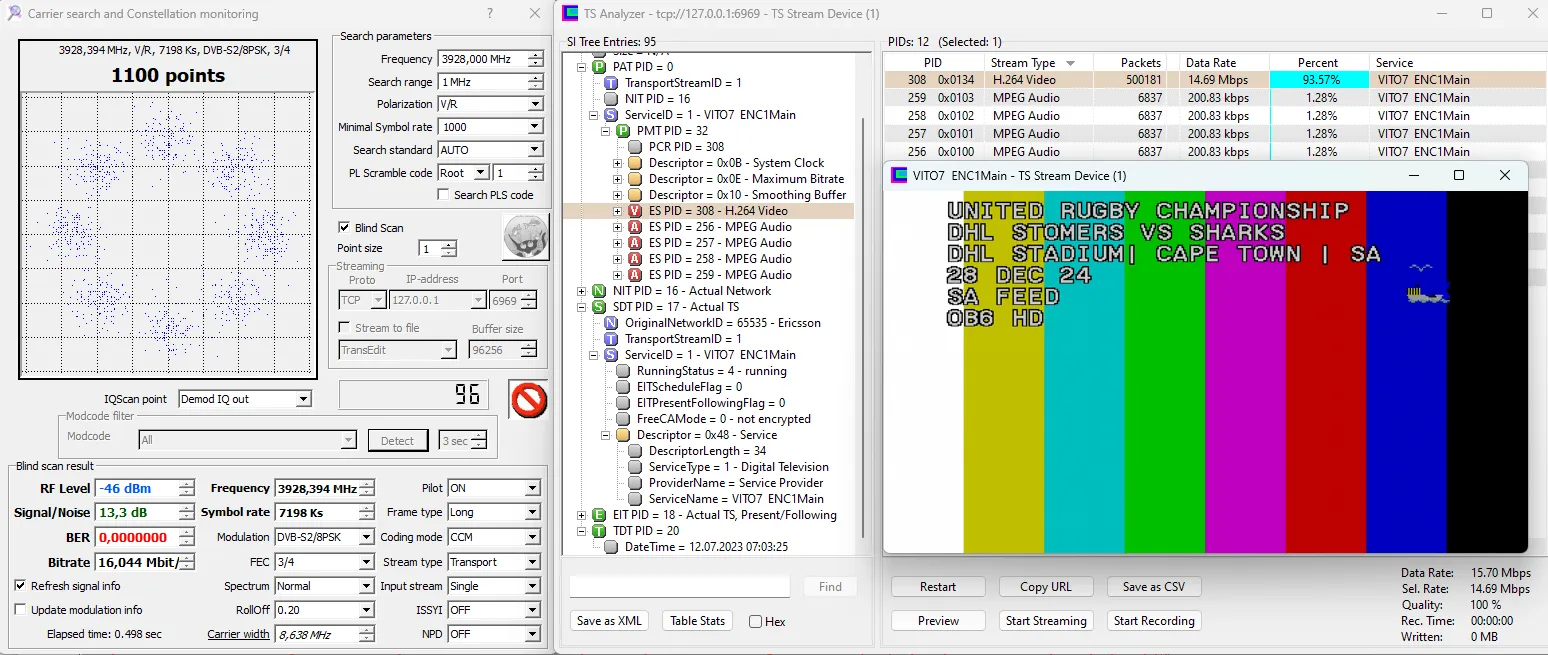
Task: Click the SI tree search input field
Action: click(x=679, y=587)
